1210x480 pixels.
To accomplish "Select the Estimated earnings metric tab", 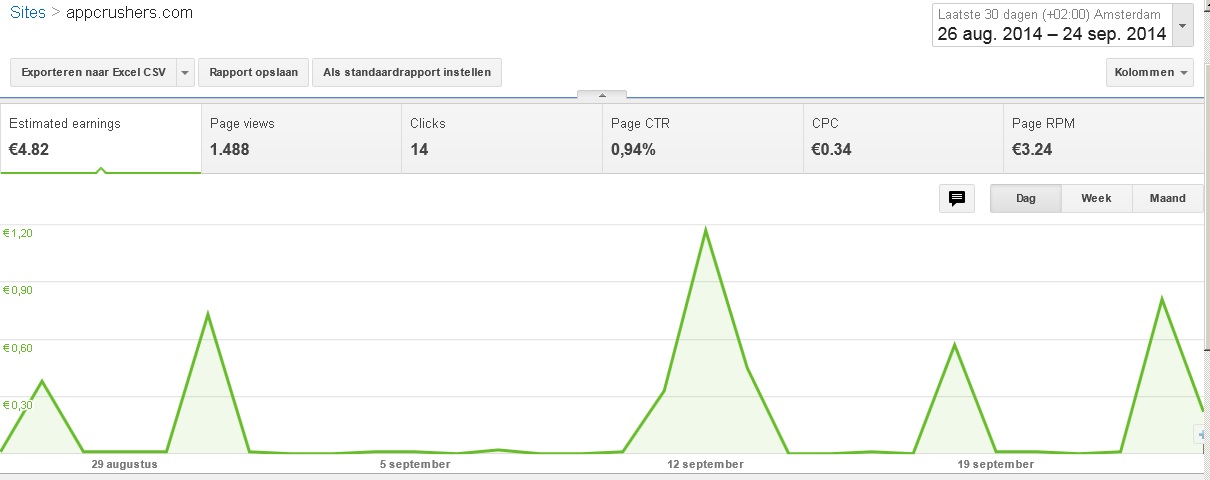I will (x=101, y=138).
